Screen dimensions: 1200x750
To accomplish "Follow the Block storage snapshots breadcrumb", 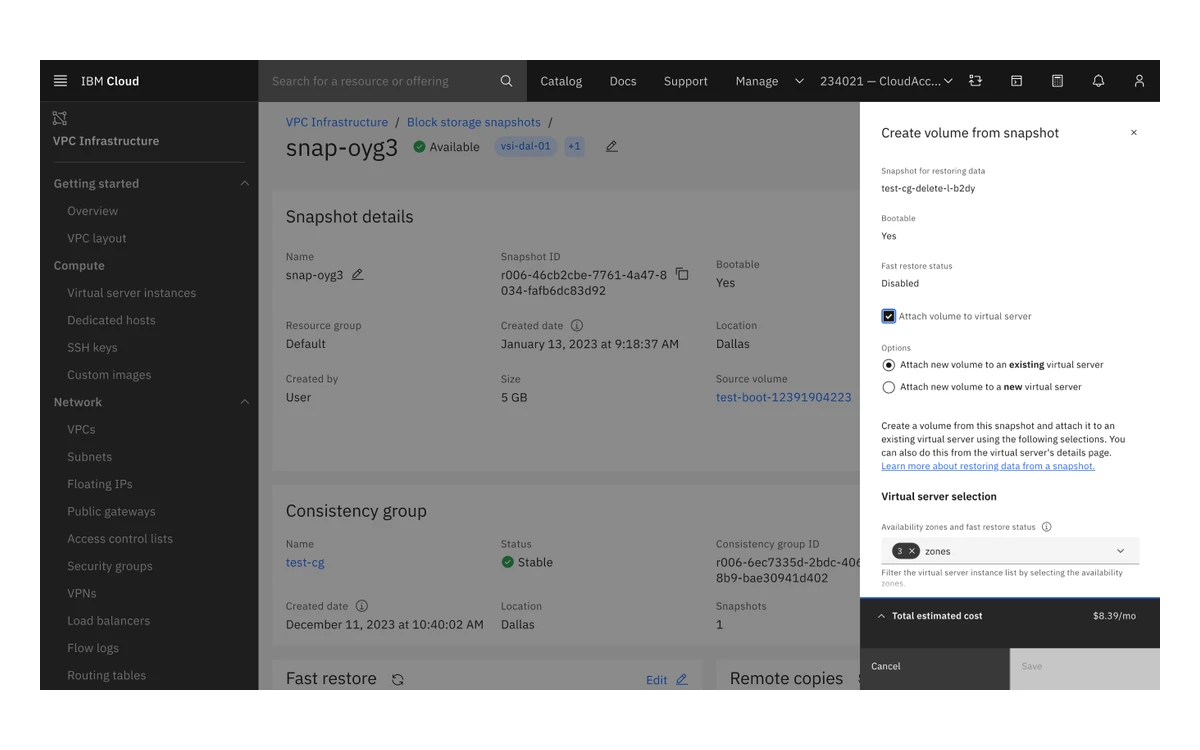I will (x=474, y=122).
